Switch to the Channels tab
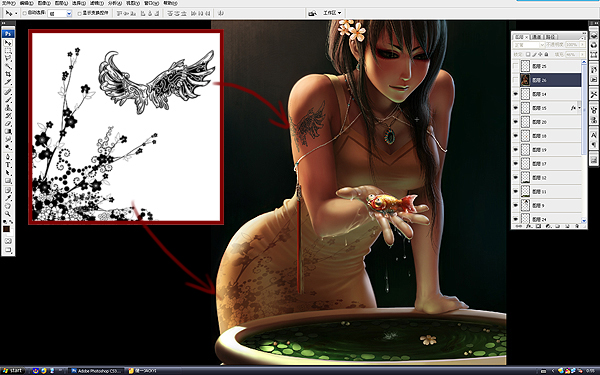 click(537, 37)
